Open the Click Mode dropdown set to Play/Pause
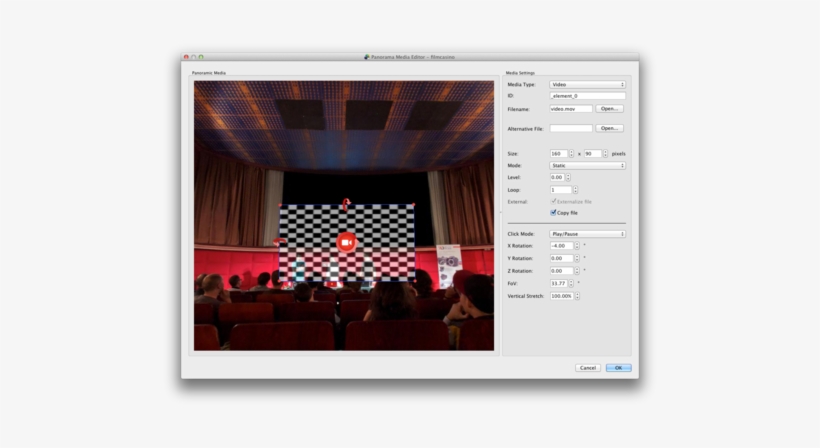The width and height of the screenshot is (820, 448). point(587,234)
